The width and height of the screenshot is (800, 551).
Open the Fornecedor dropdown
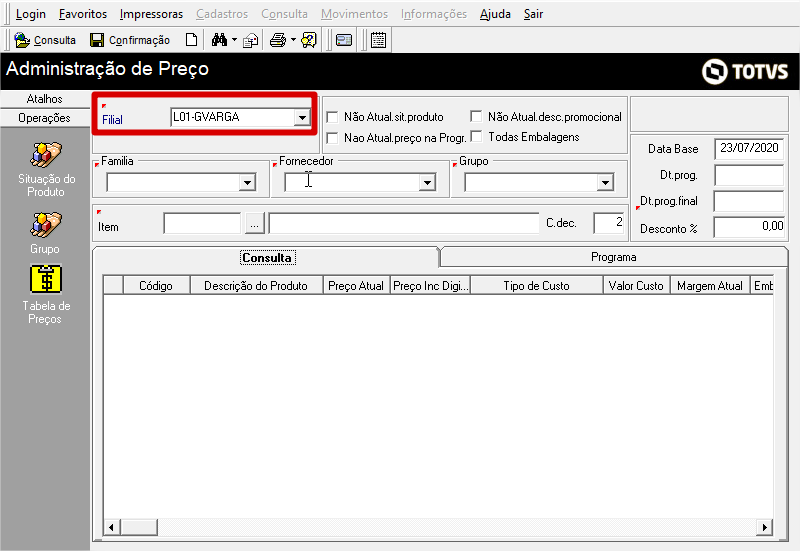tap(427, 182)
